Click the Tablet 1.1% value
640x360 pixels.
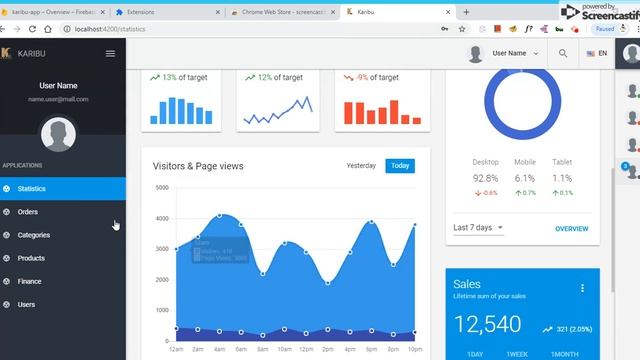pyautogui.click(x=562, y=178)
